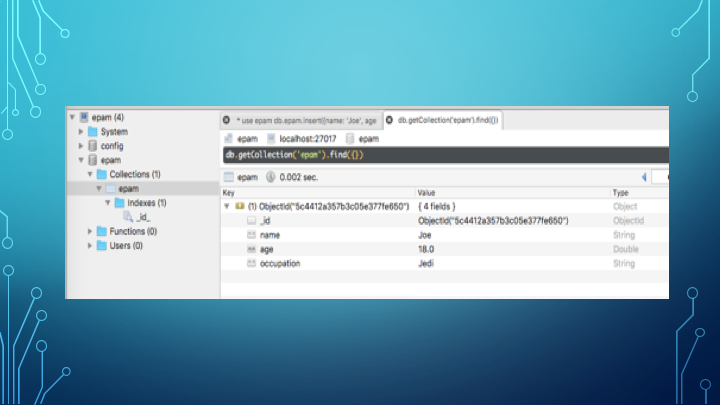Click the Key column header
720x405 pixels.
click(x=318, y=193)
